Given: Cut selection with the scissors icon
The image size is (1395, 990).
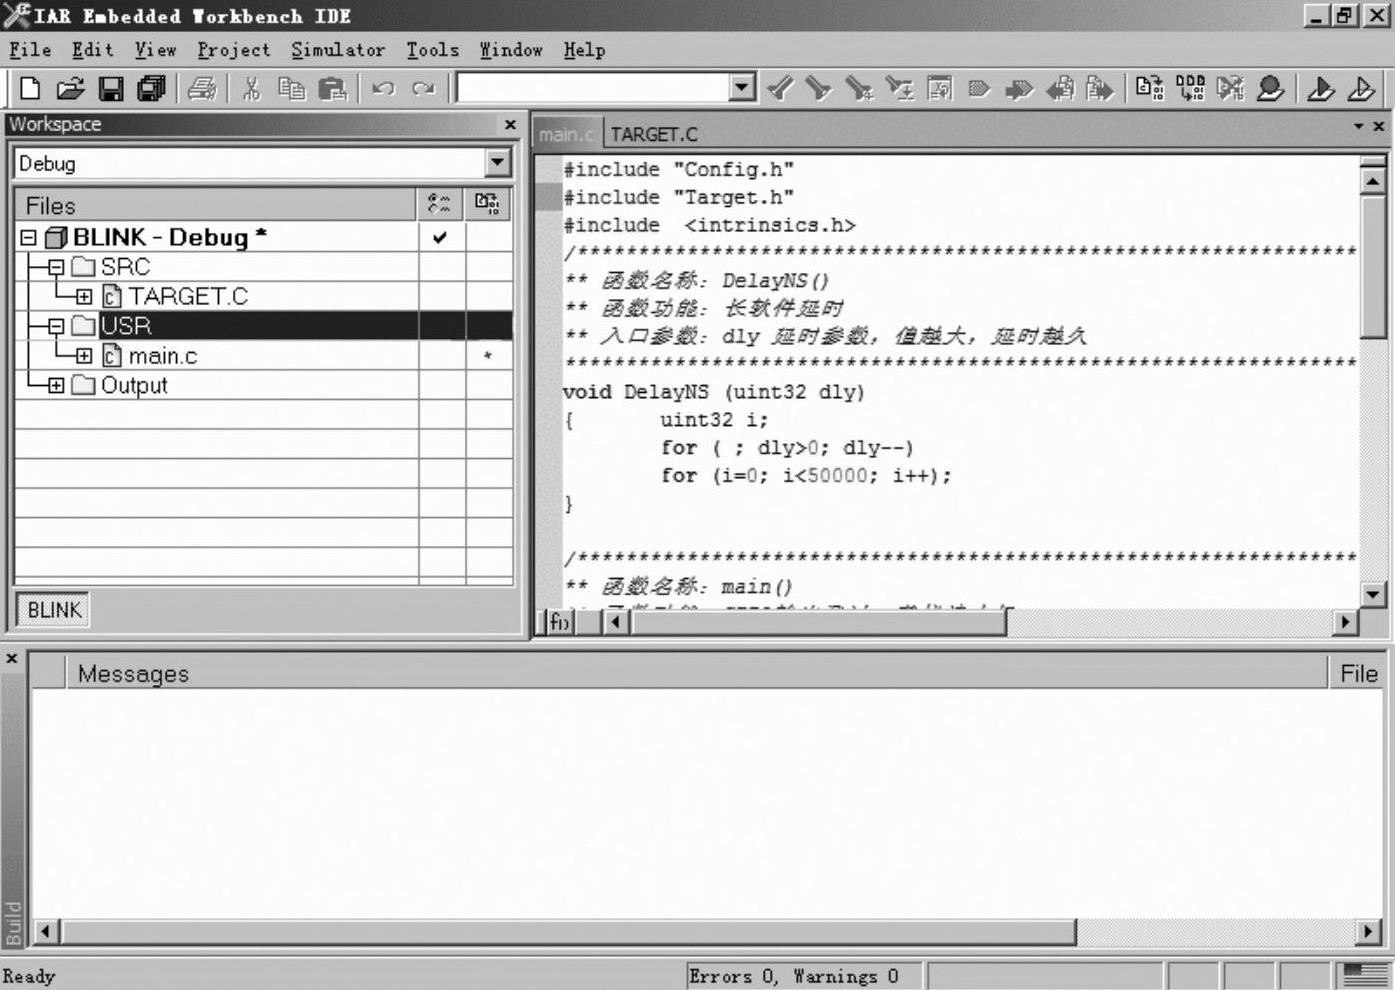Looking at the screenshot, I should tap(251, 89).
